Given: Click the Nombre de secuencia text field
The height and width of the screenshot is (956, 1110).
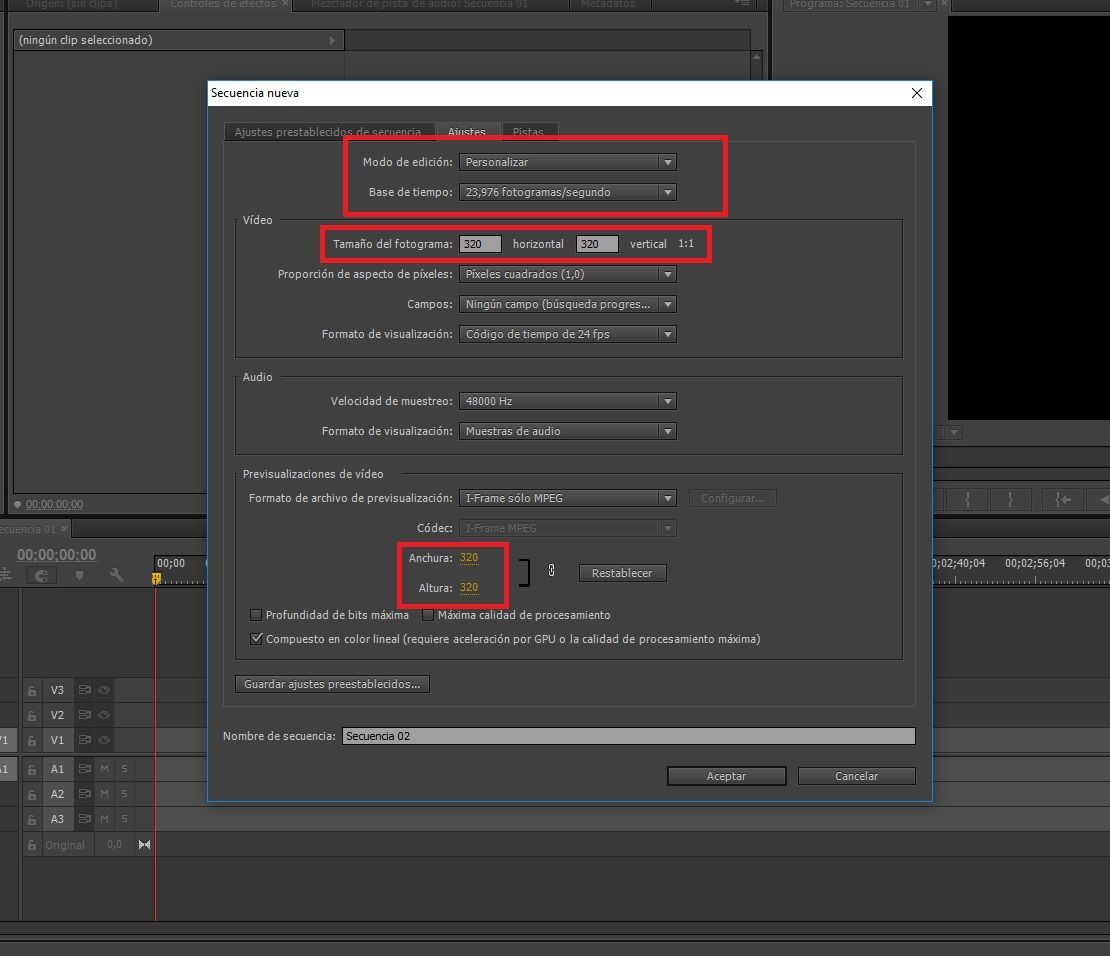Looking at the screenshot, I should coord(629,736).
